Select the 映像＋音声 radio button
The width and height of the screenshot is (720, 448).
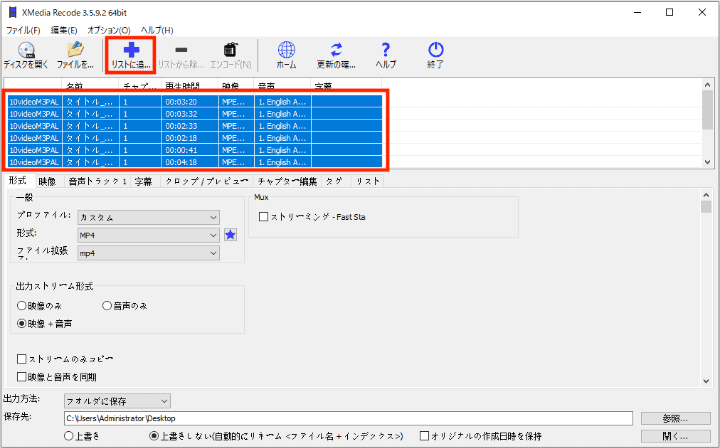pos(22,324)
